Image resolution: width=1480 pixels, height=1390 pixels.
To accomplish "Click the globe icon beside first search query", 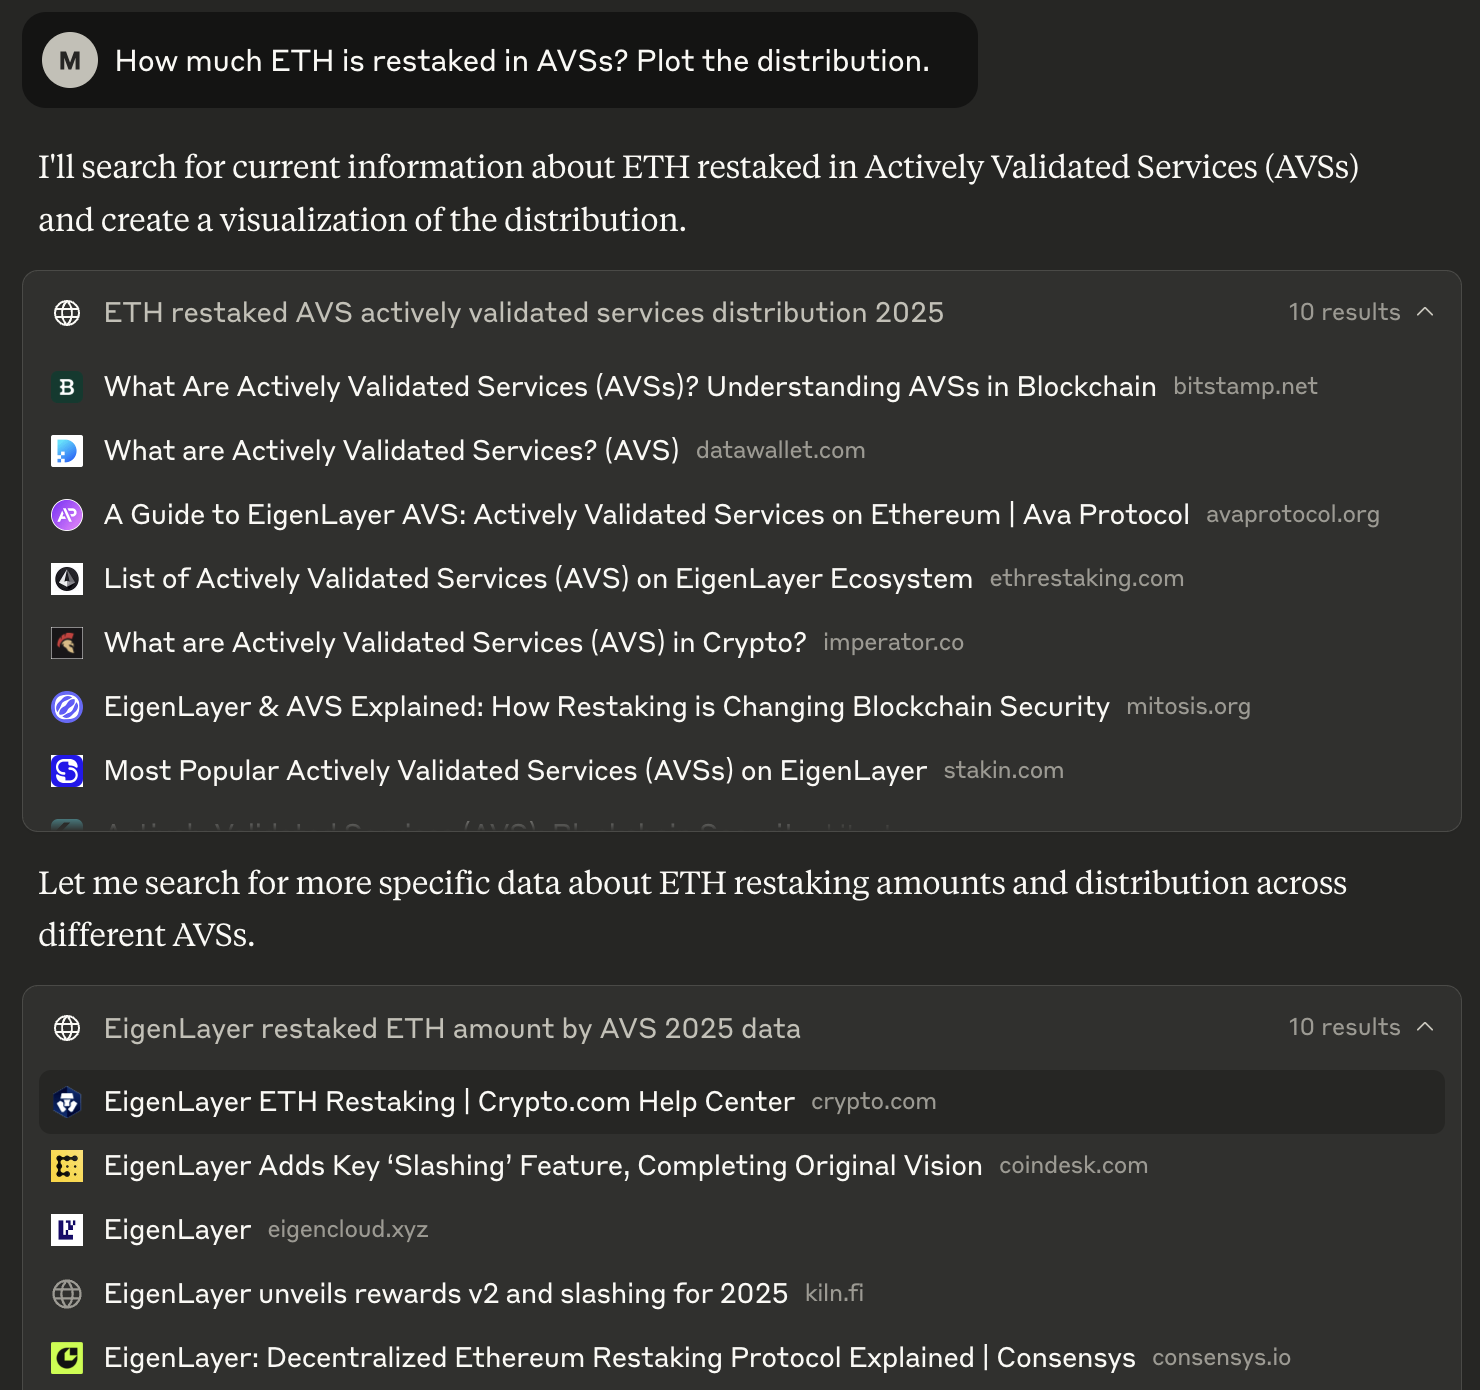I will pos(67,313).
